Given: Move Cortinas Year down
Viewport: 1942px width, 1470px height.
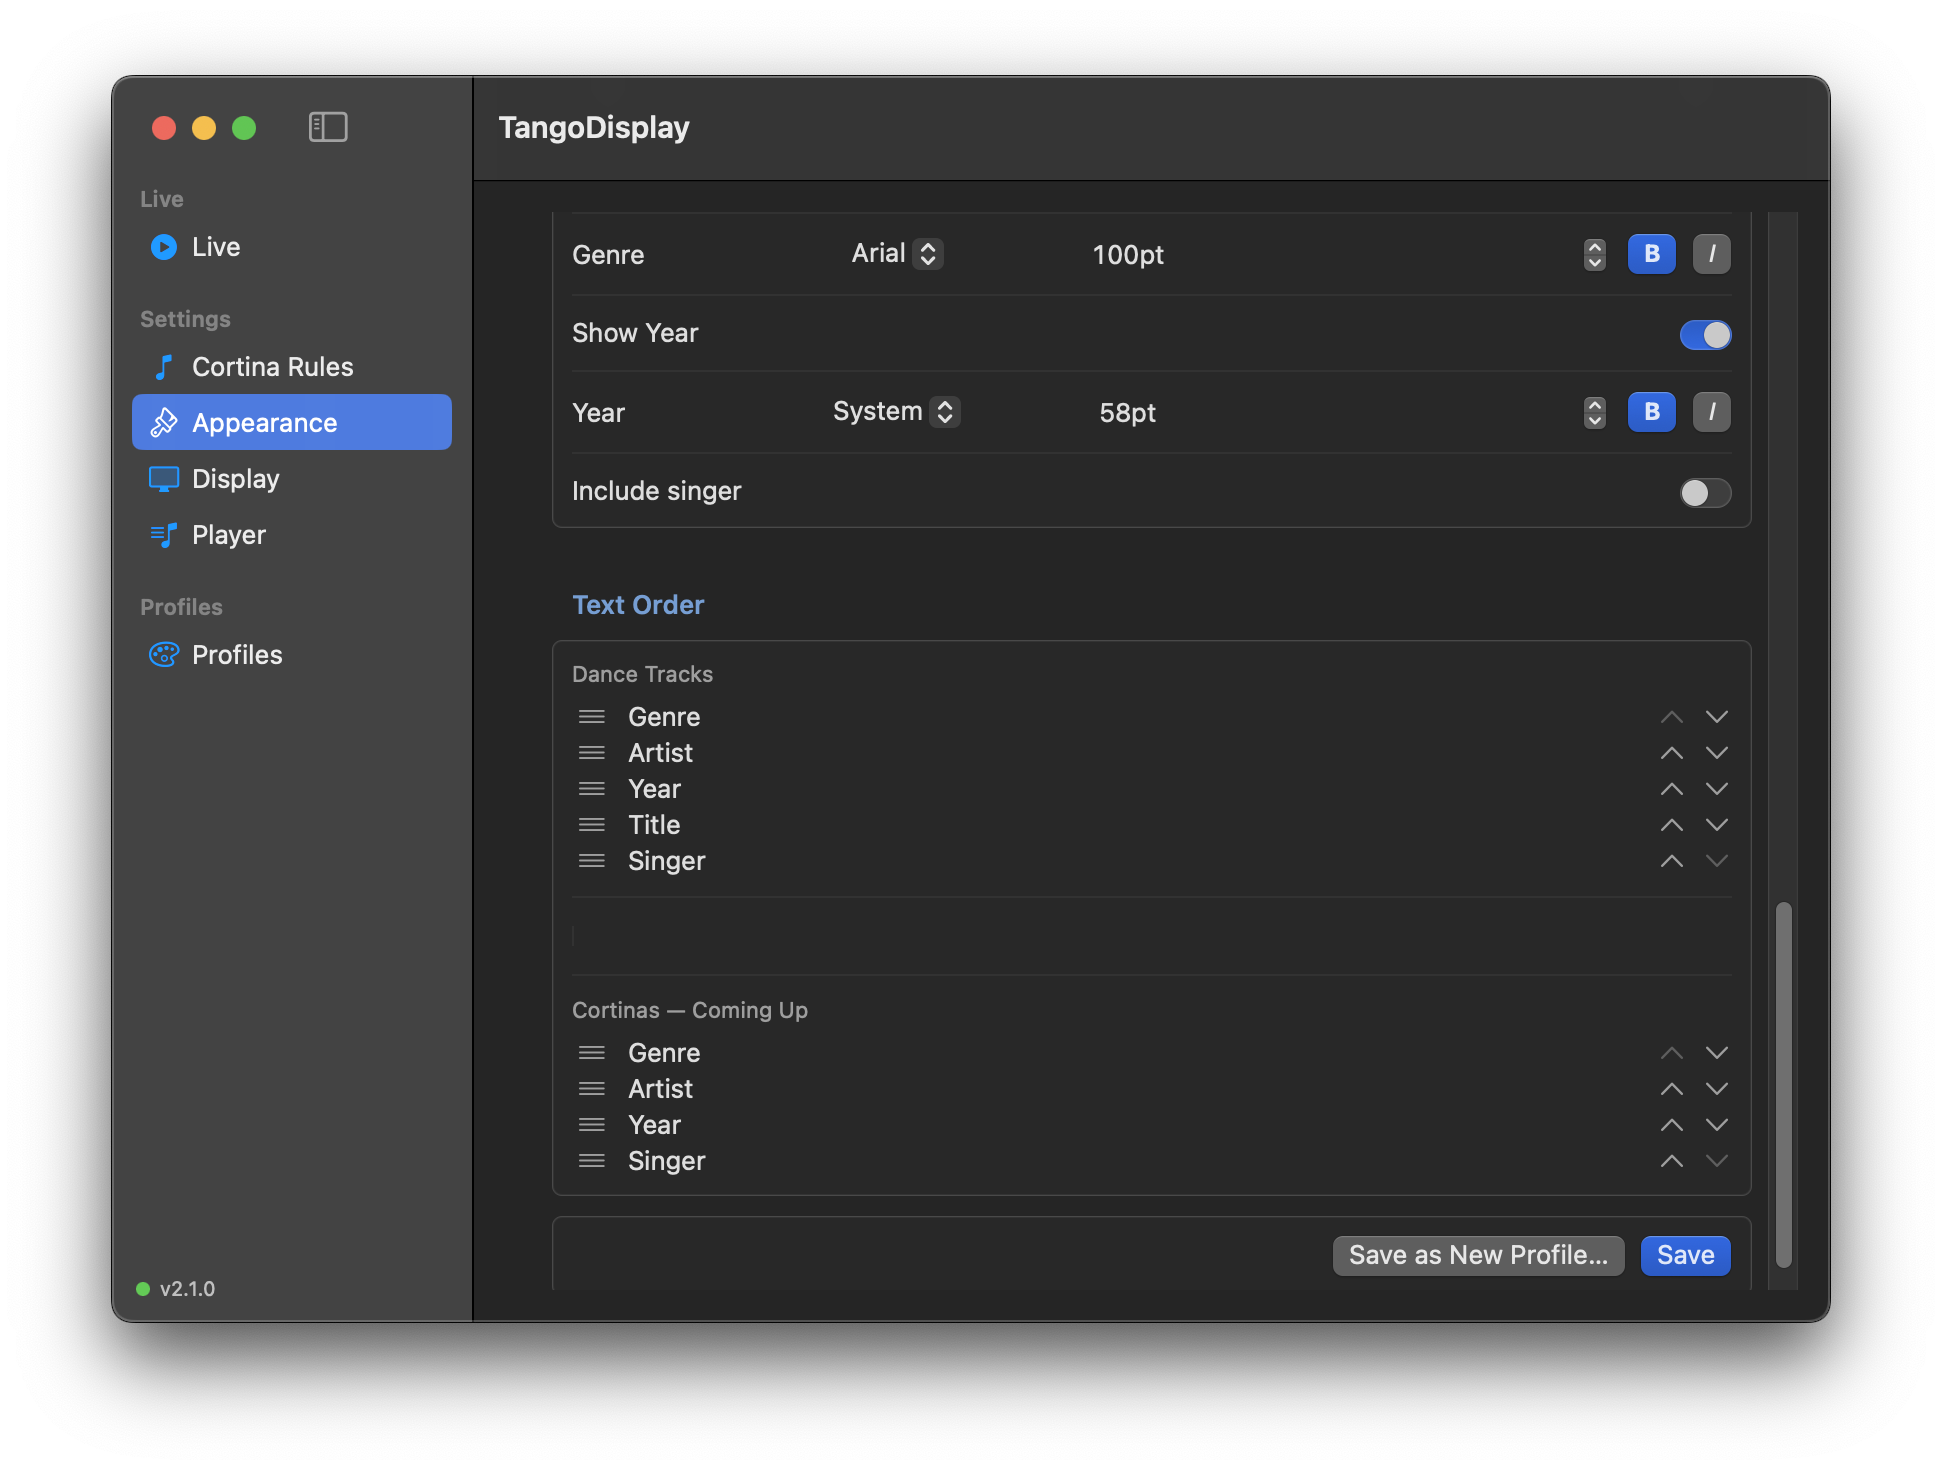Looking at the screenshot, I should 1717,1125.
